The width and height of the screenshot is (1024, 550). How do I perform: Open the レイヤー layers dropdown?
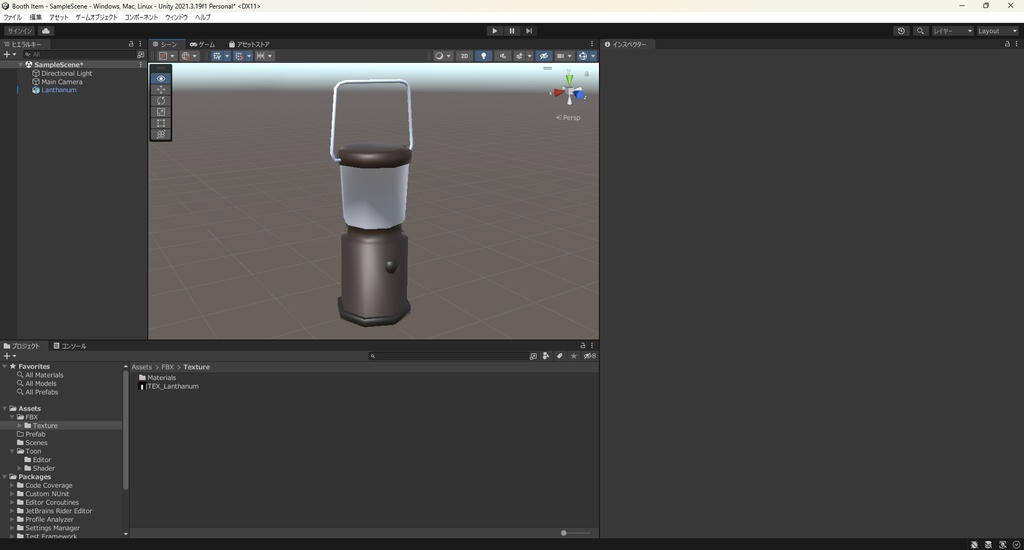point(951,31)
